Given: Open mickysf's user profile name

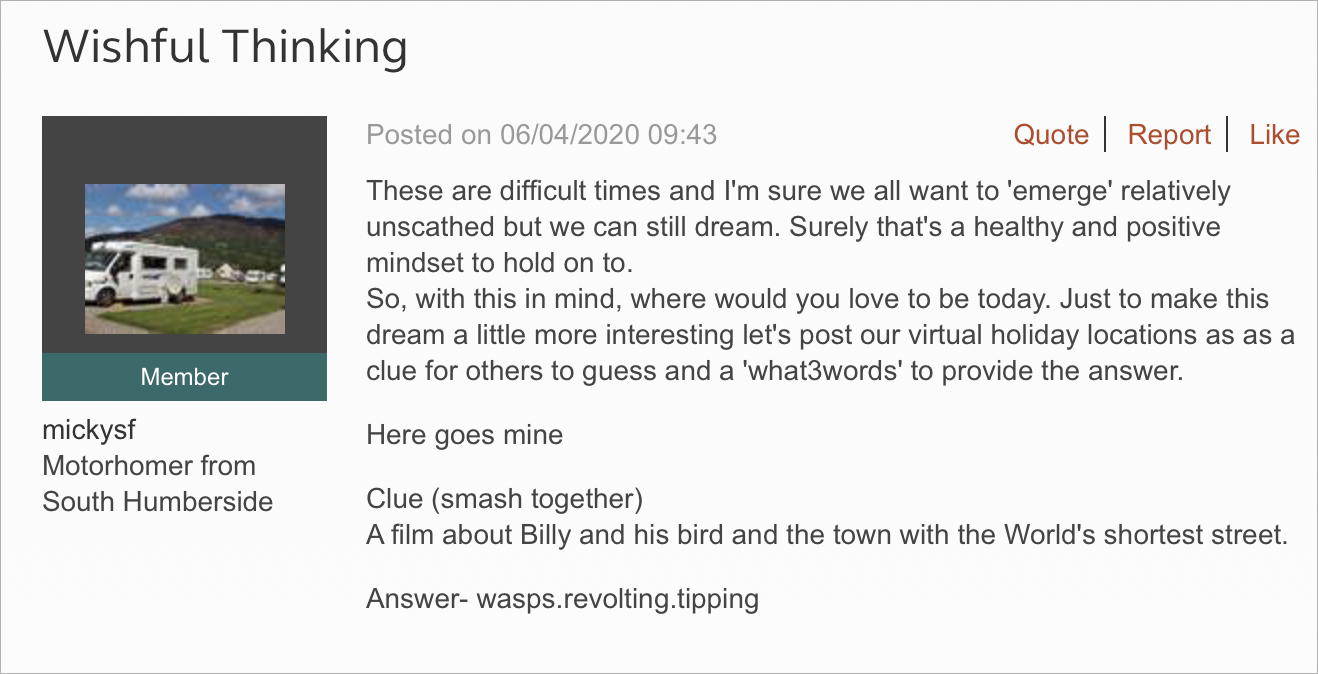Looking at the screenshot, I should click(x=89, y=431).
